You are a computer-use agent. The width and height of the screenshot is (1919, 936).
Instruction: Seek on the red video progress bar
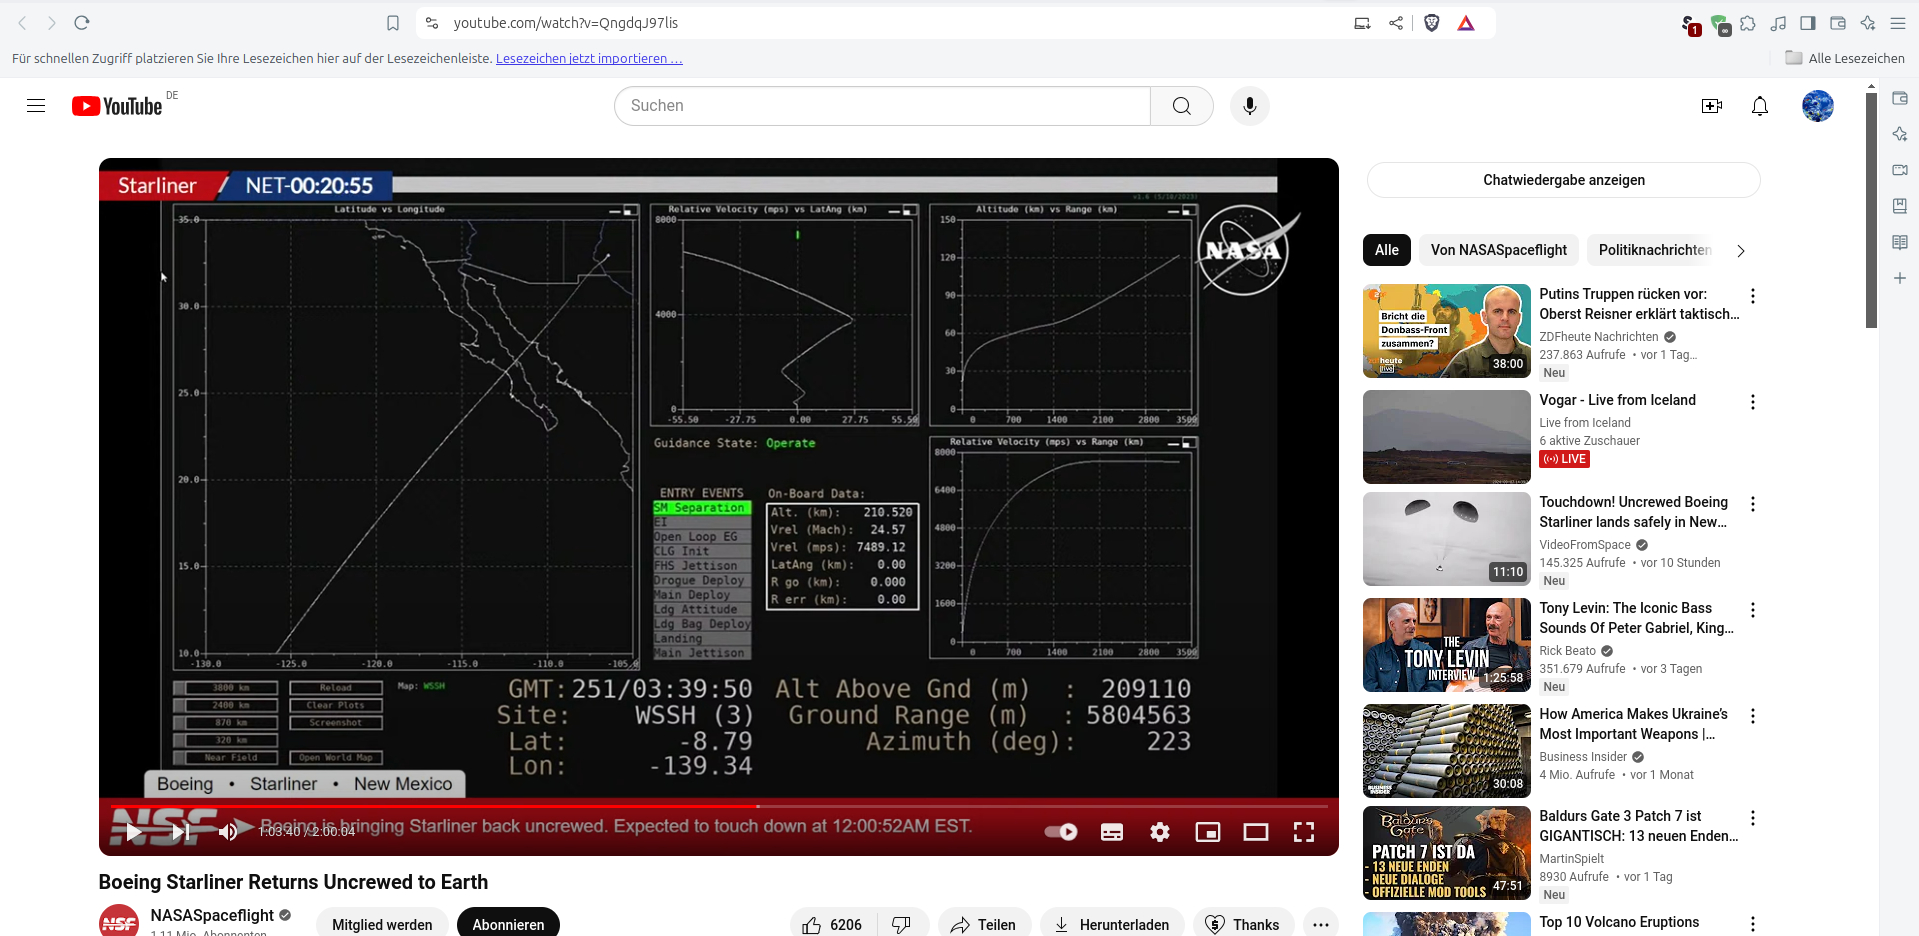[718, 806]
